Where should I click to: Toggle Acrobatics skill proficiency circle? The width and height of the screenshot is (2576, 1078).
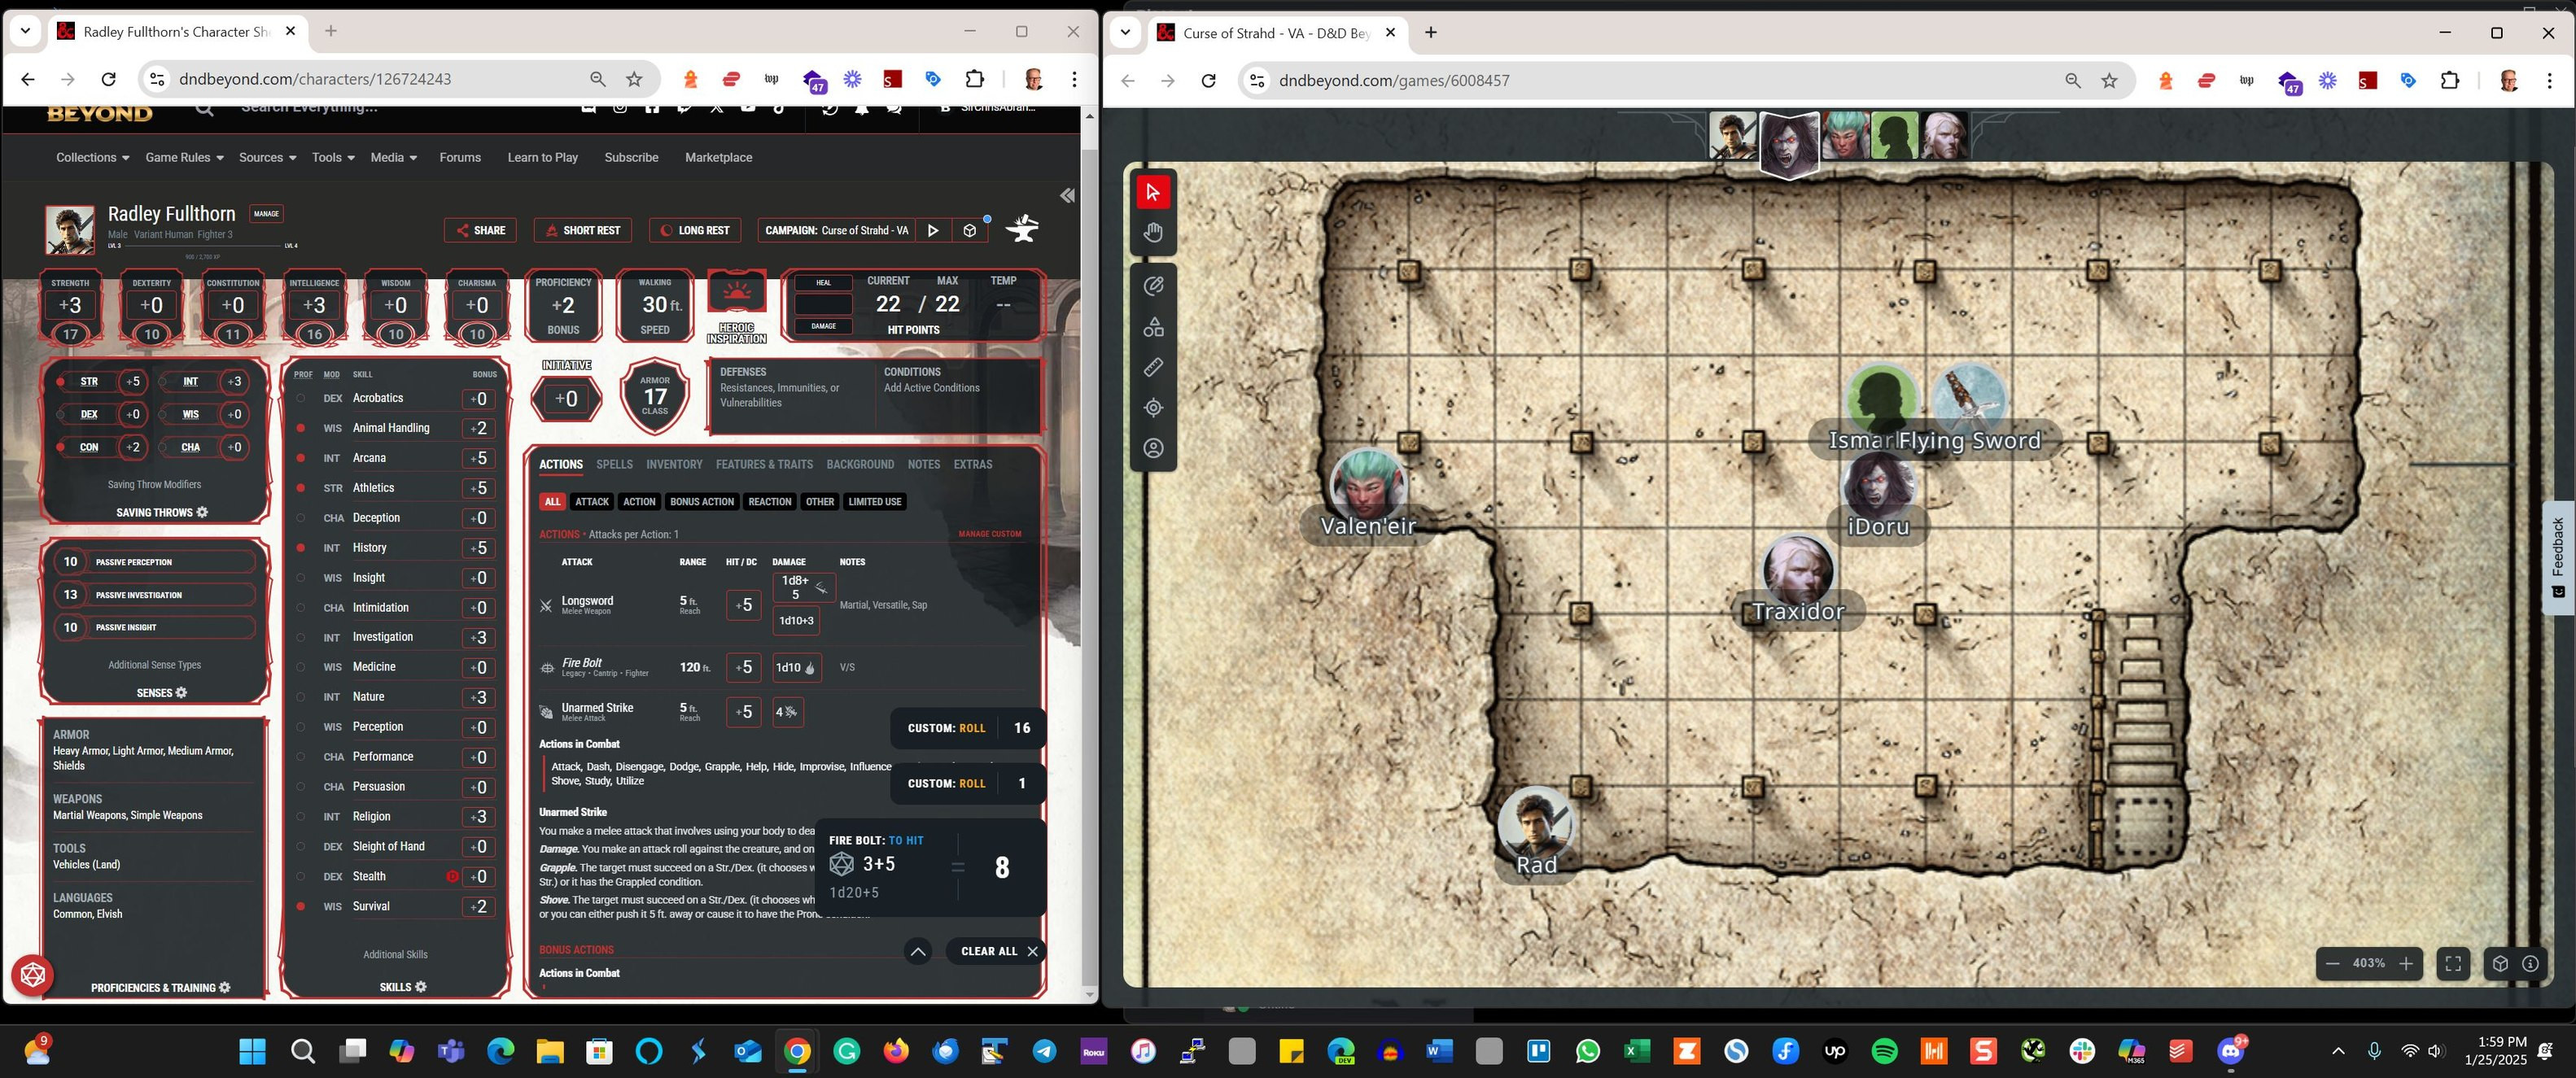(300, 398)
